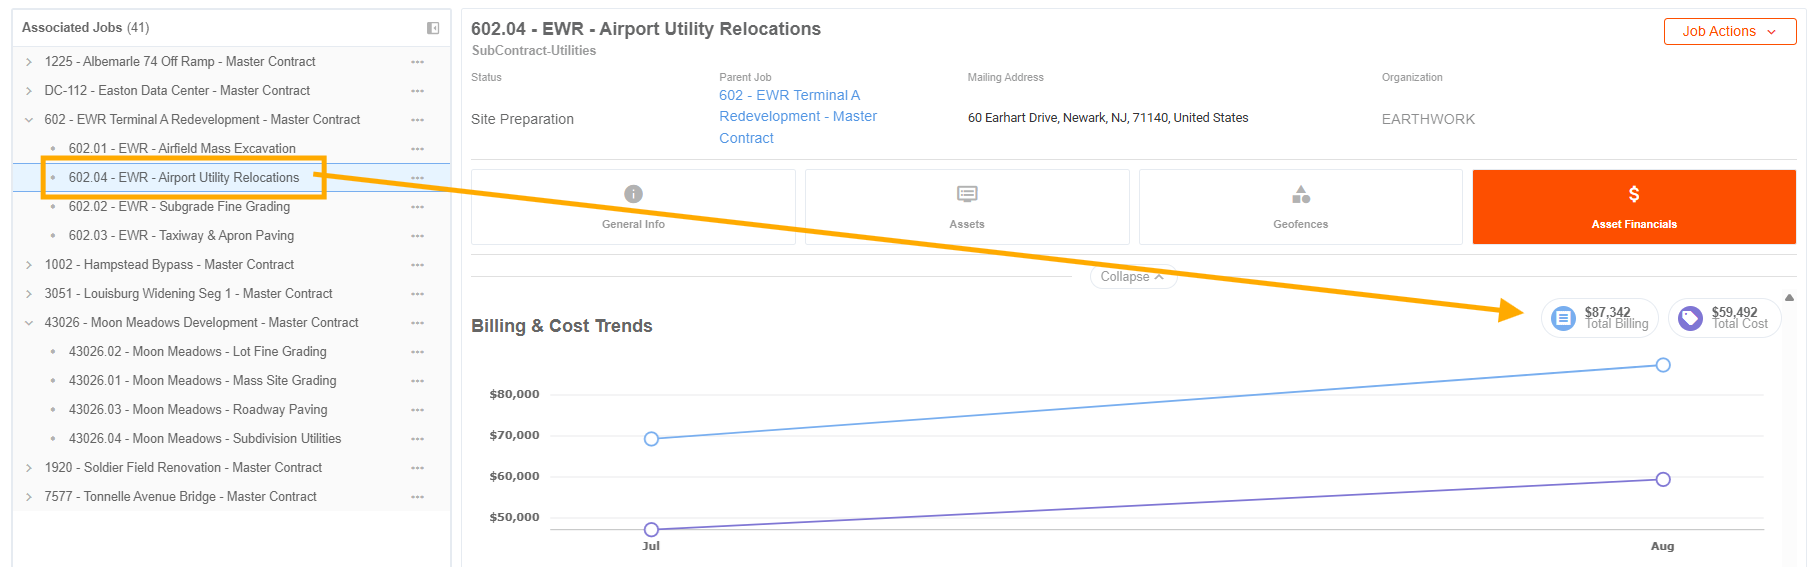Screen dimensions: 1813x567
Task: Select 602.02 EWR Subgrade Fine Grading
Action: (x=179, y=207)
